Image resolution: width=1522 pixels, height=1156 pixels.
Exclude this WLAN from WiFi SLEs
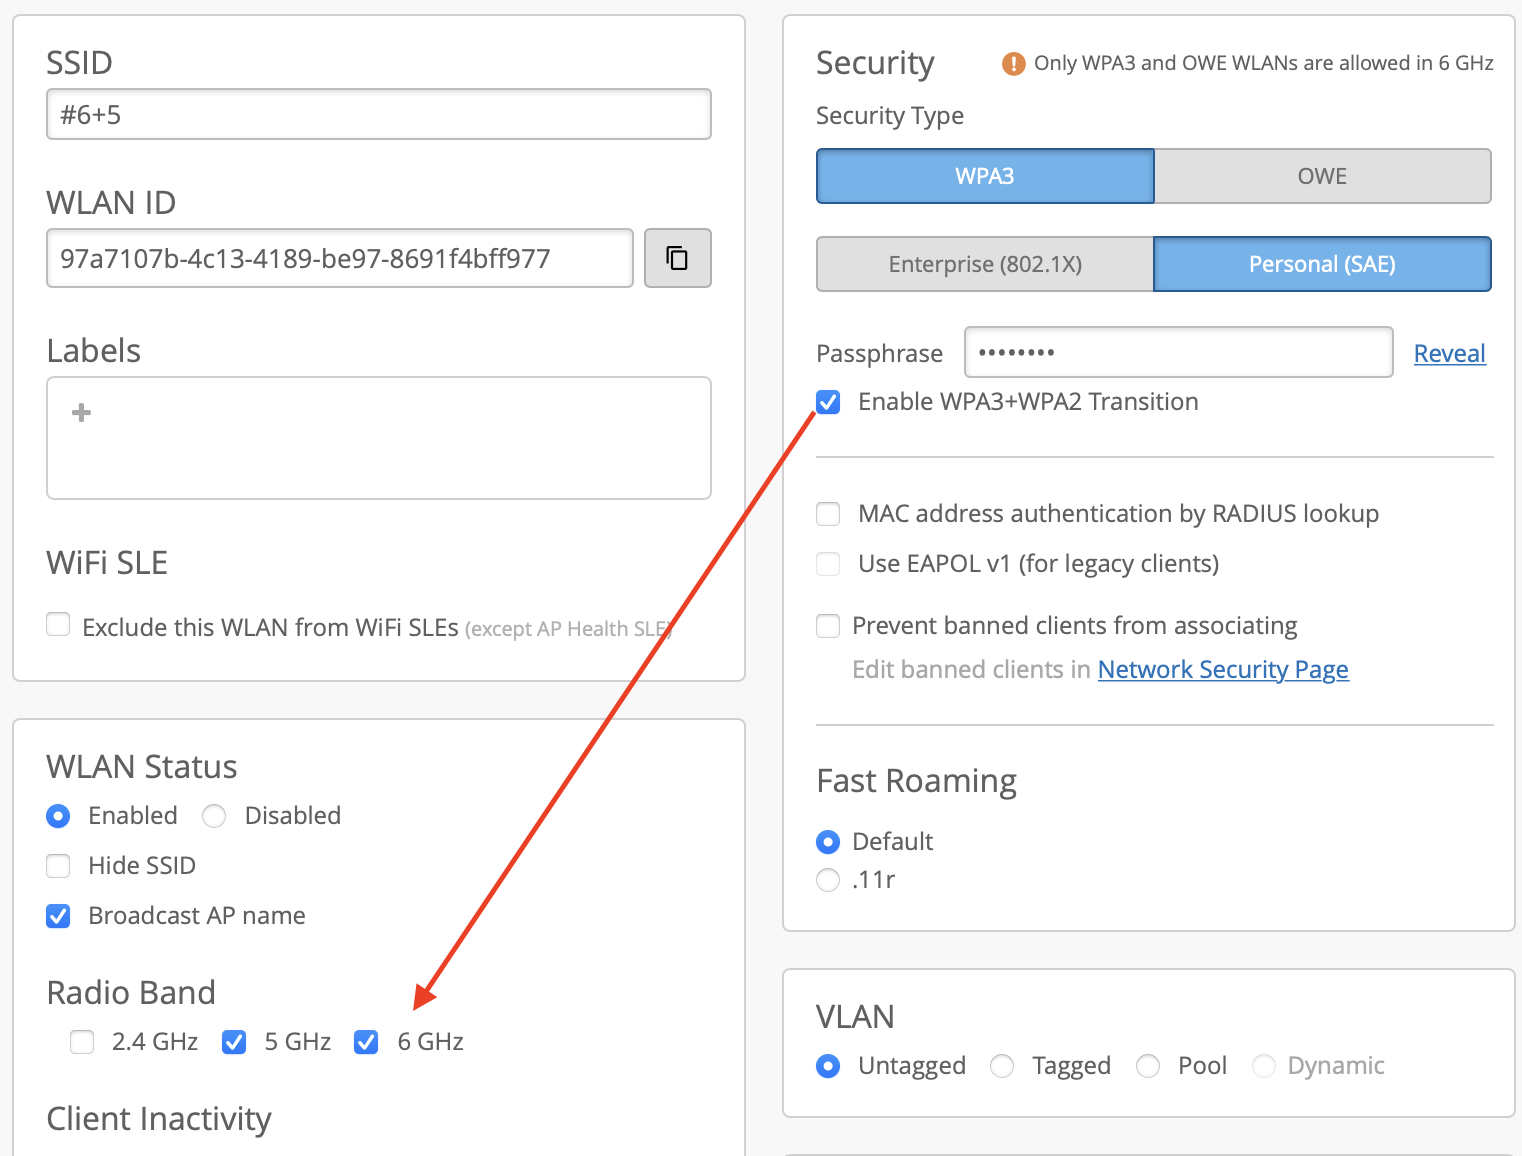(59, 626)
